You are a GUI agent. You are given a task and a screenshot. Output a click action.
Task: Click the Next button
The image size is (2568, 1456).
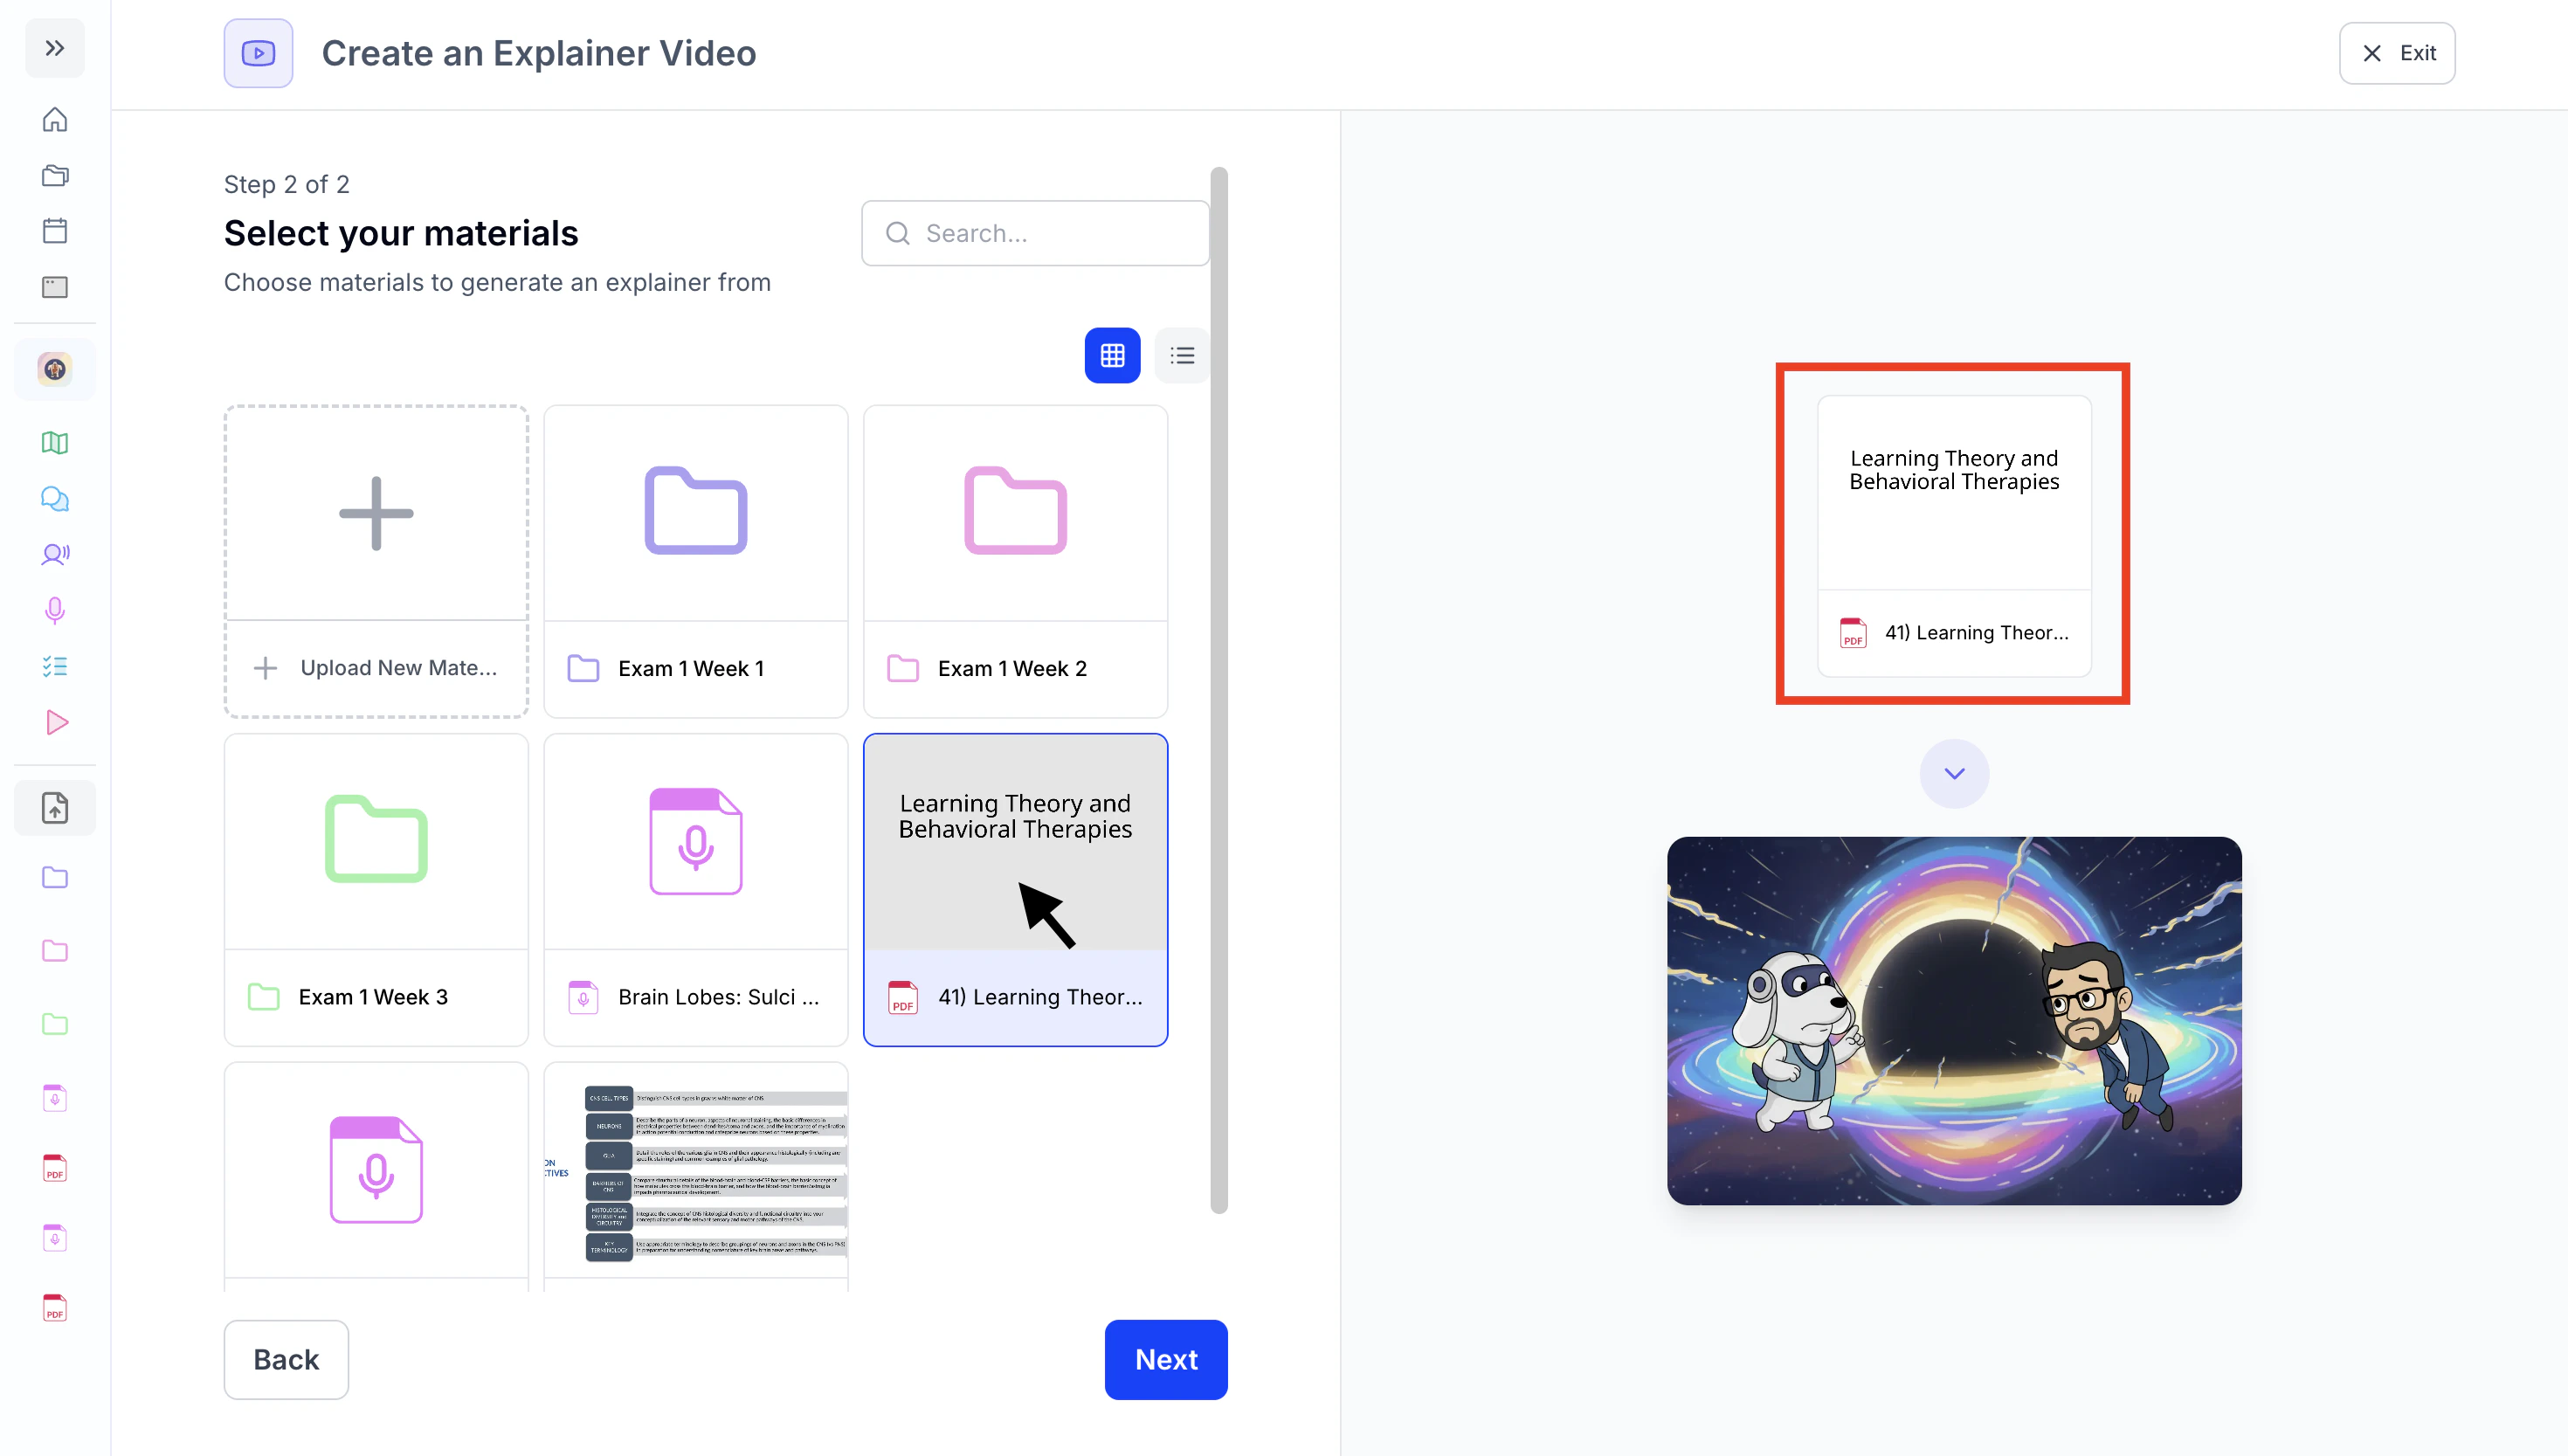(x=1166, y=1359)
